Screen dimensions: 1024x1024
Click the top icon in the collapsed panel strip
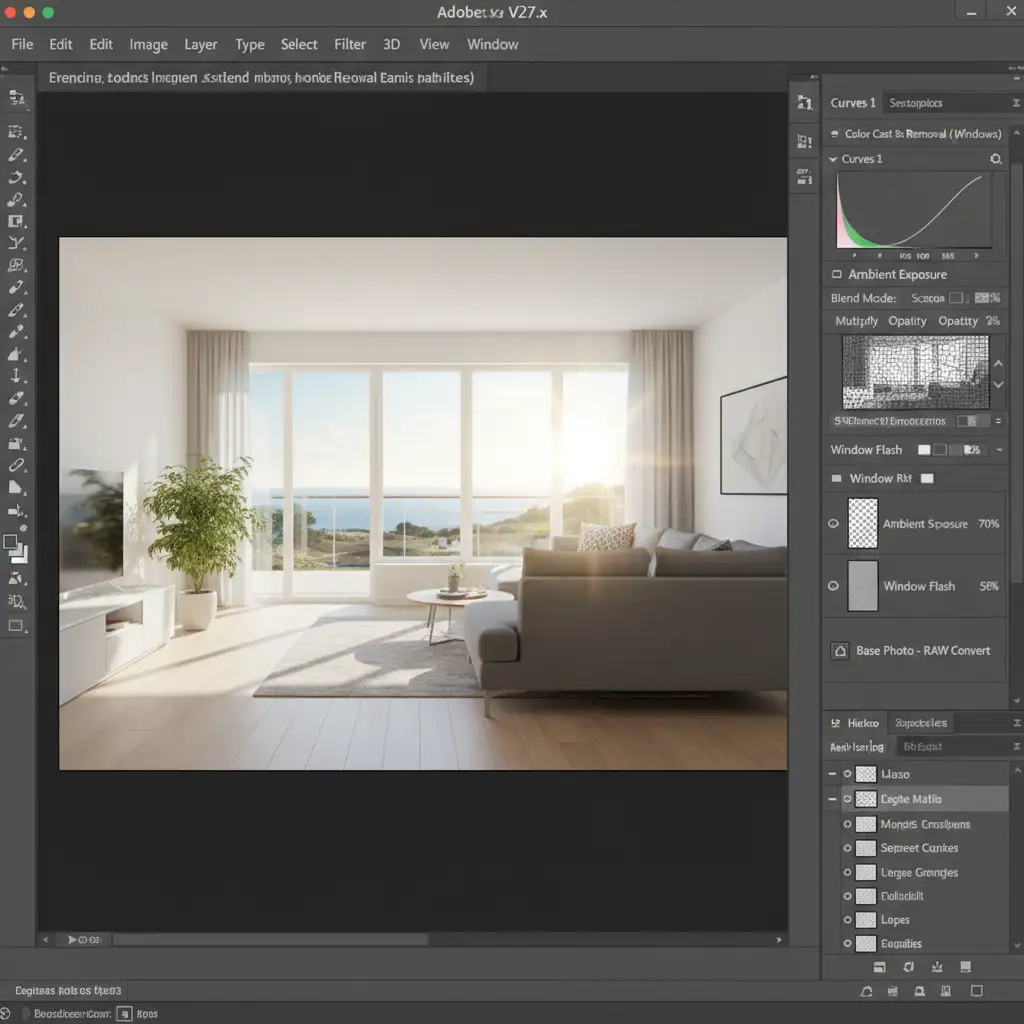[804, 103]
